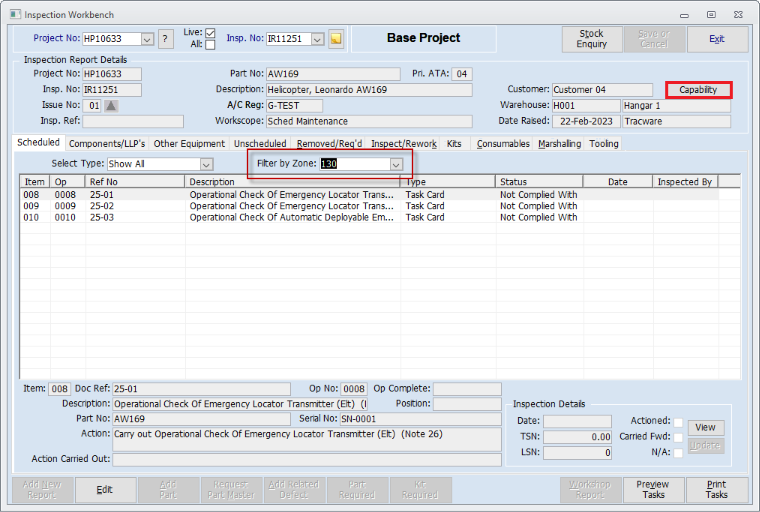Go to the Tooling tab
Viewport: 760px width, 512px height.
[604, 144]
